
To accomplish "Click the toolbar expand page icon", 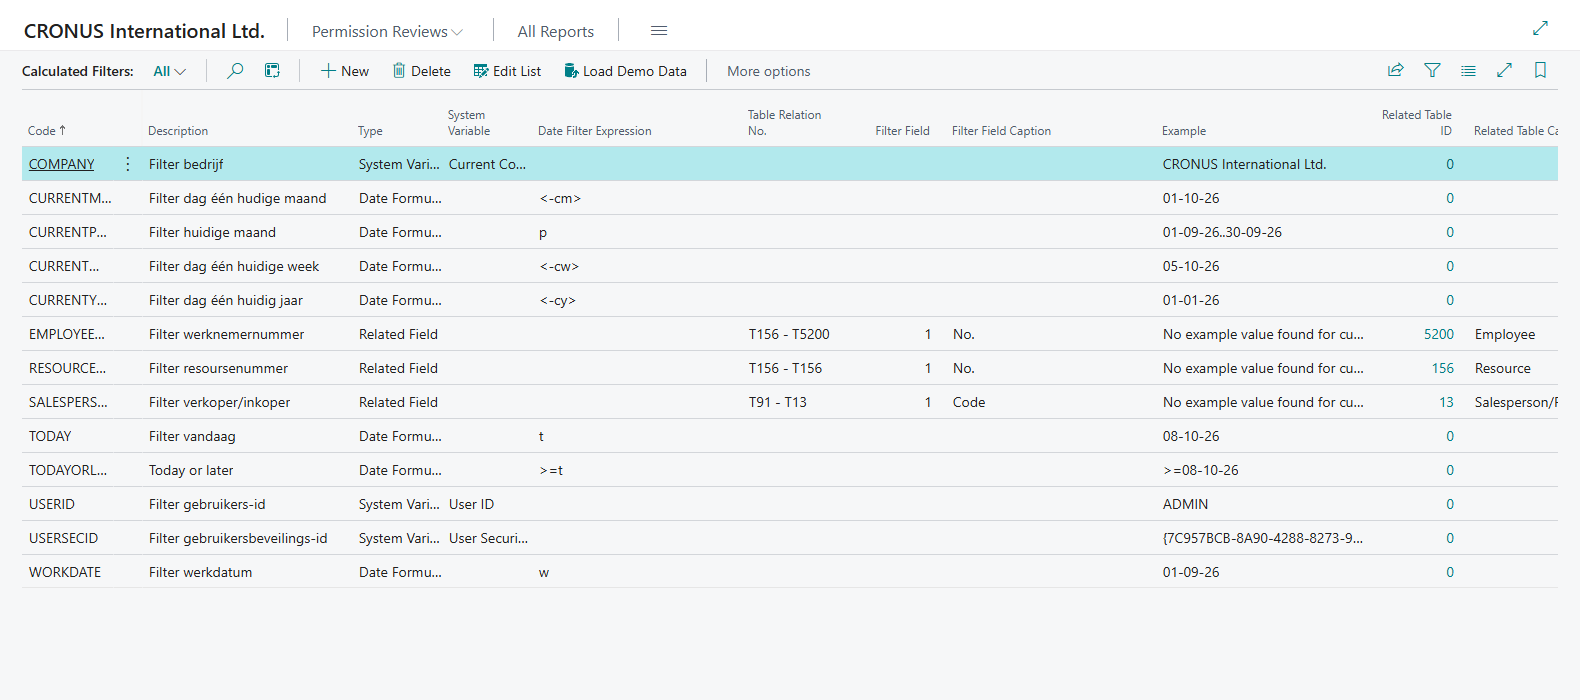I will tap(1504, 70).
